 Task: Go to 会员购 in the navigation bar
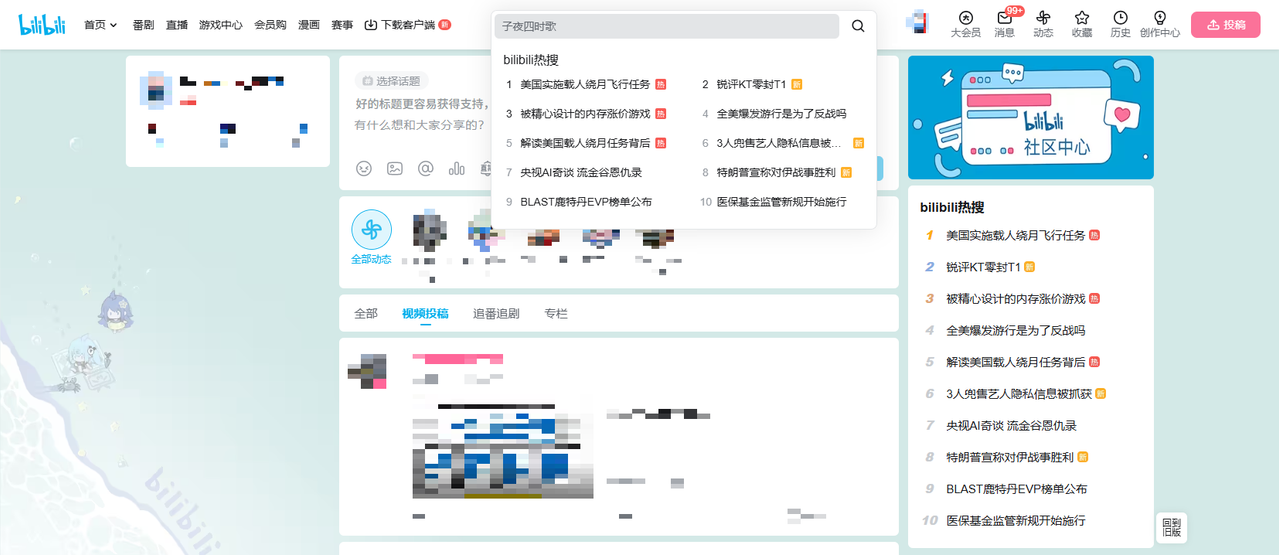270,25
